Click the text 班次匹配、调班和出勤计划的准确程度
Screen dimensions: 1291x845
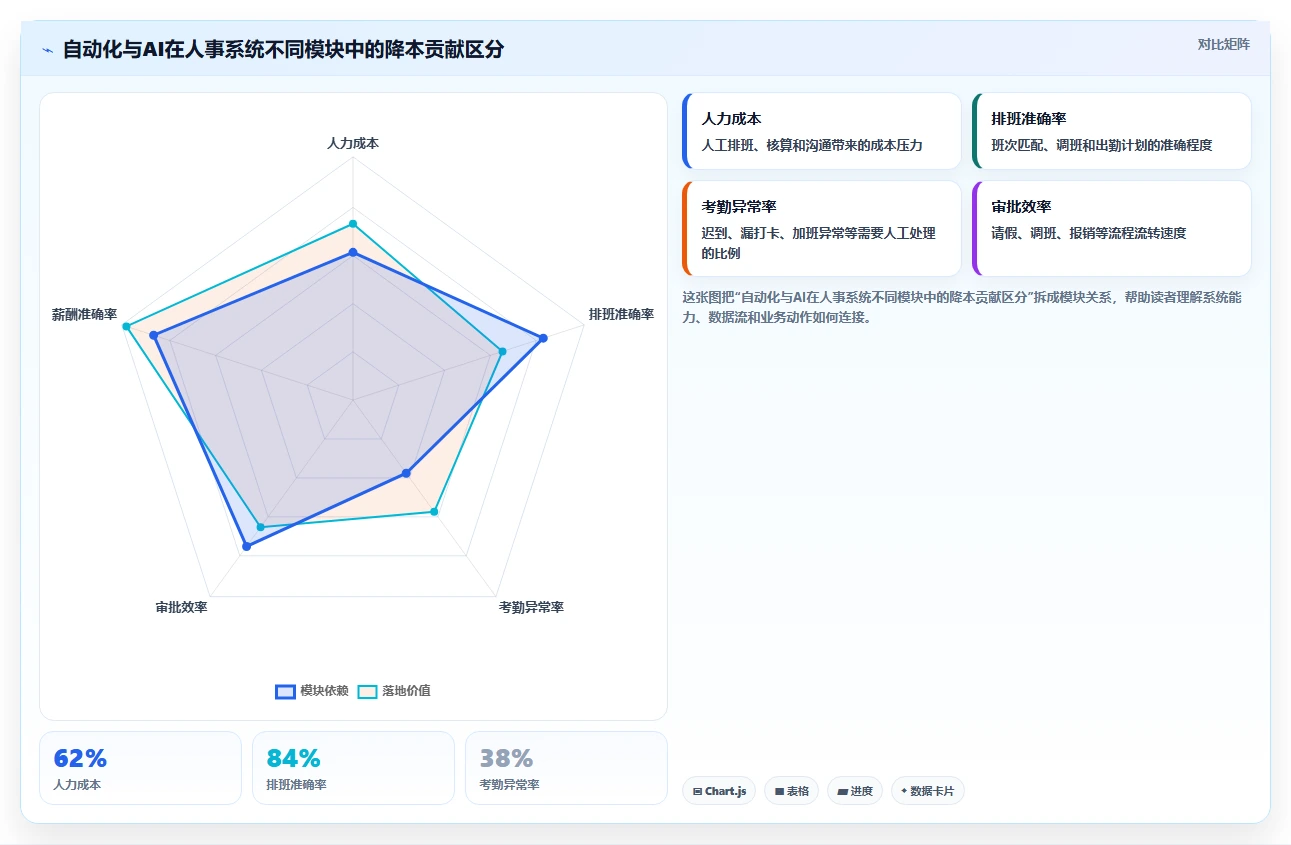pyautogui.click(x=1101, y=145)
